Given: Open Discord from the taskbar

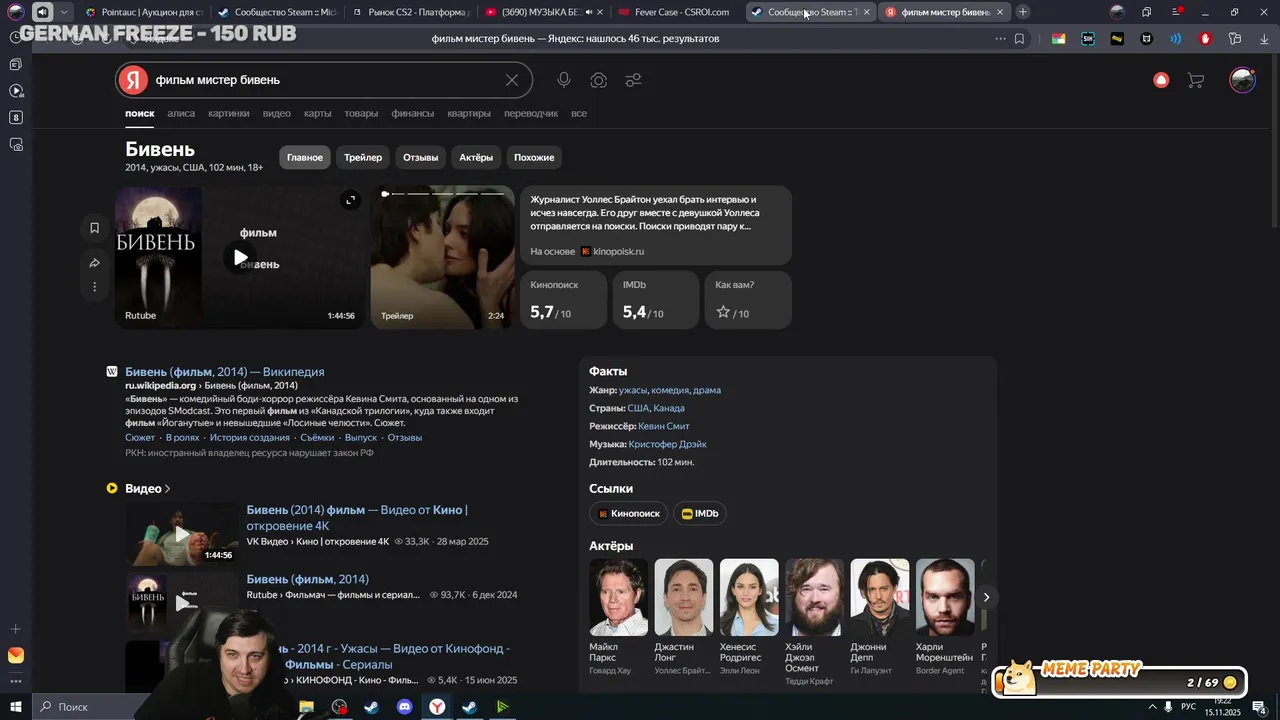Looking at the screenshot, I should tap(405, 707).
